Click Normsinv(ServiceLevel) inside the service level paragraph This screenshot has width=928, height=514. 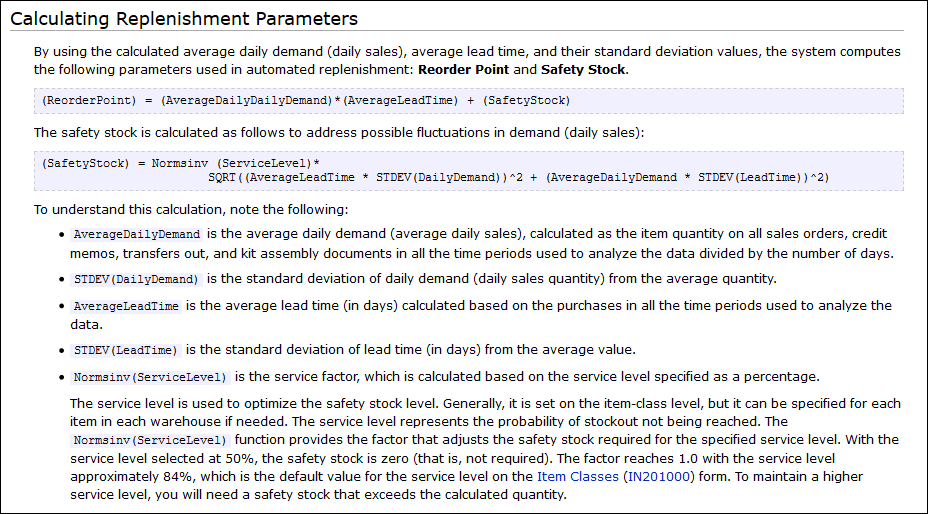[151, 440]
